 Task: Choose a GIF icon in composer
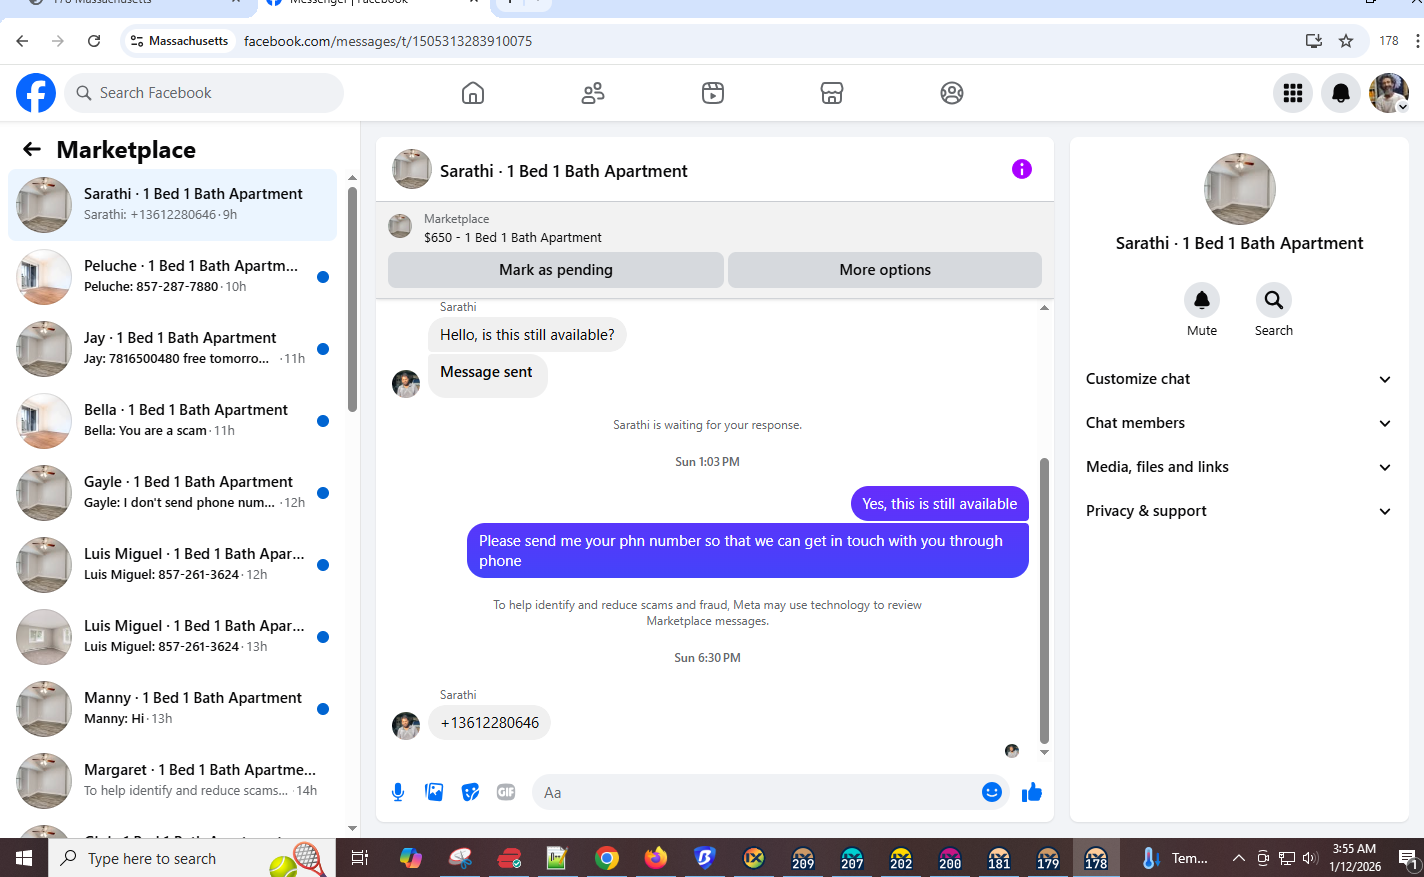click(506, 792)
